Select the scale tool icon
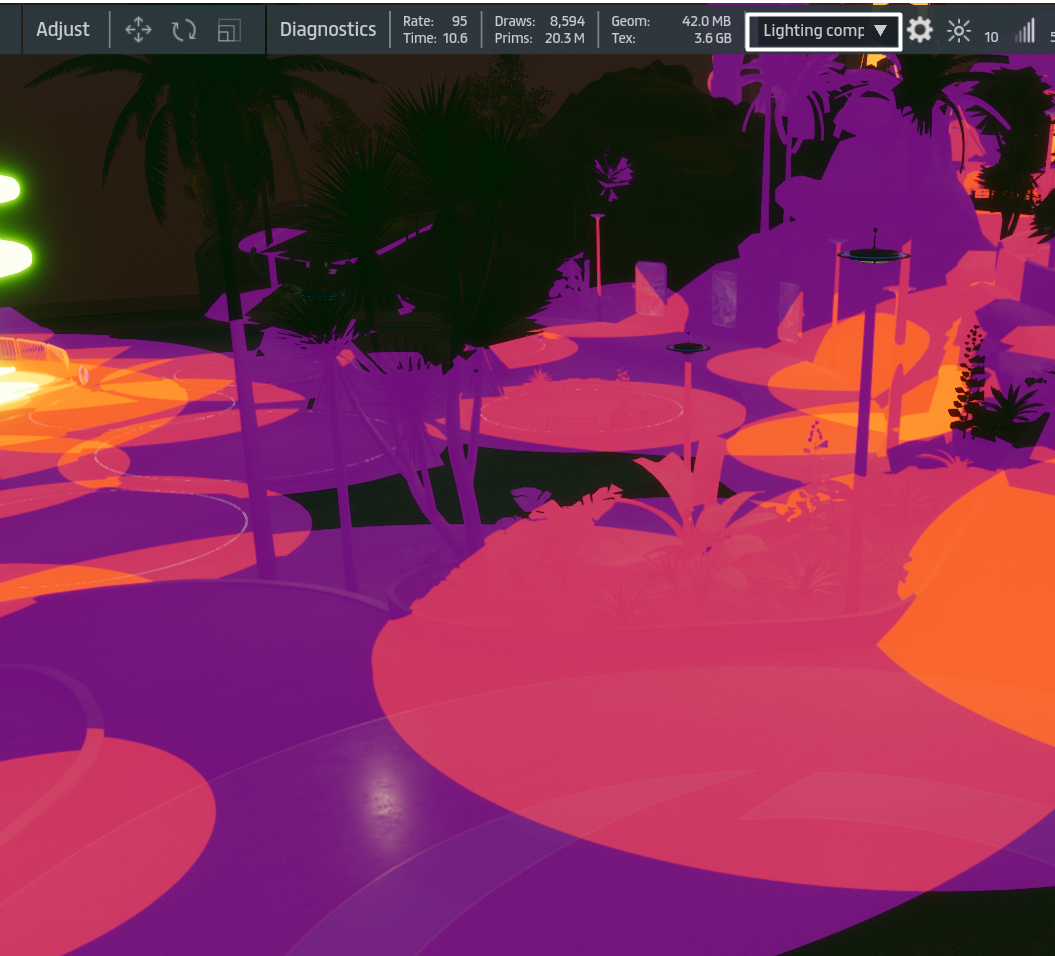1055x956 pixels. click(229, 30)
